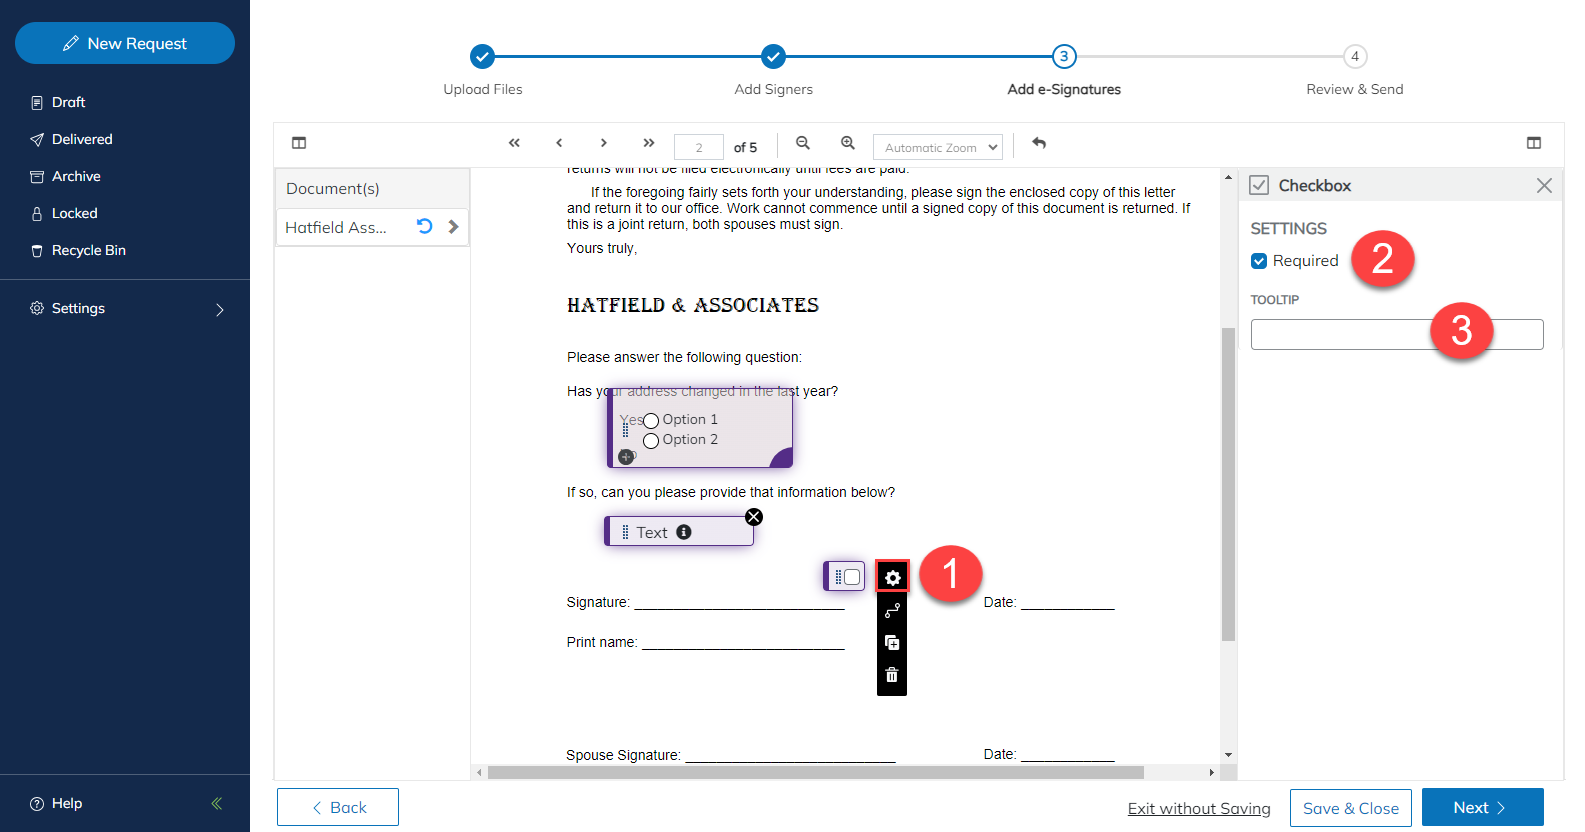Select the Text field on document
The image size is (1585, 832).
click(680, 532)
